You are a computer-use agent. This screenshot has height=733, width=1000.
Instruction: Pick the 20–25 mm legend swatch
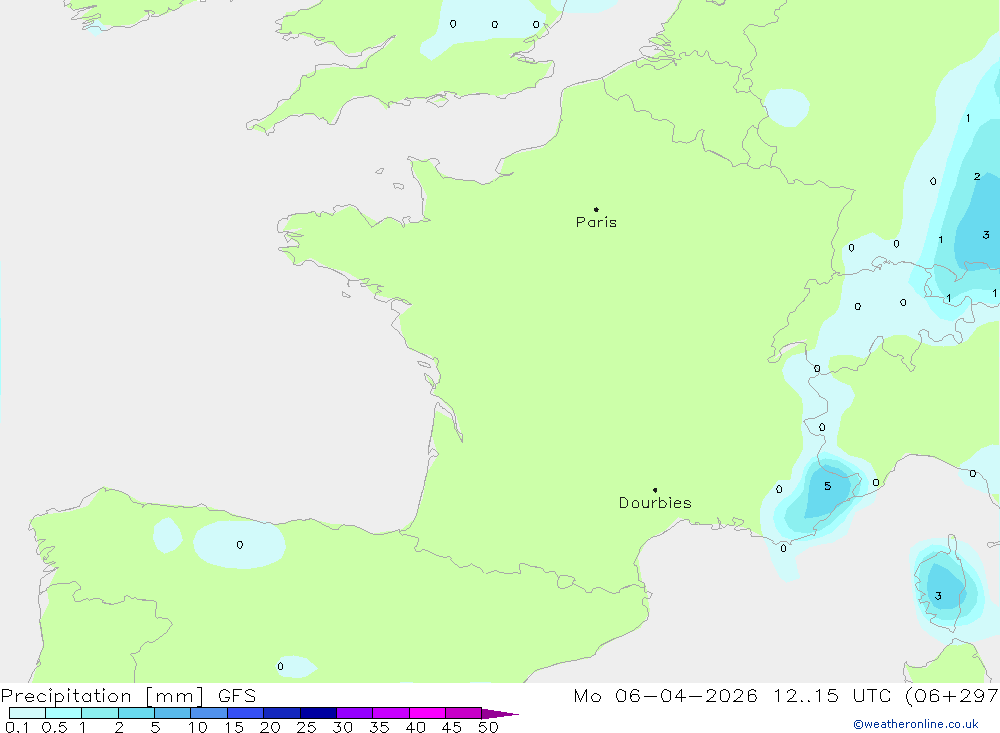click(x=281, y=713)
